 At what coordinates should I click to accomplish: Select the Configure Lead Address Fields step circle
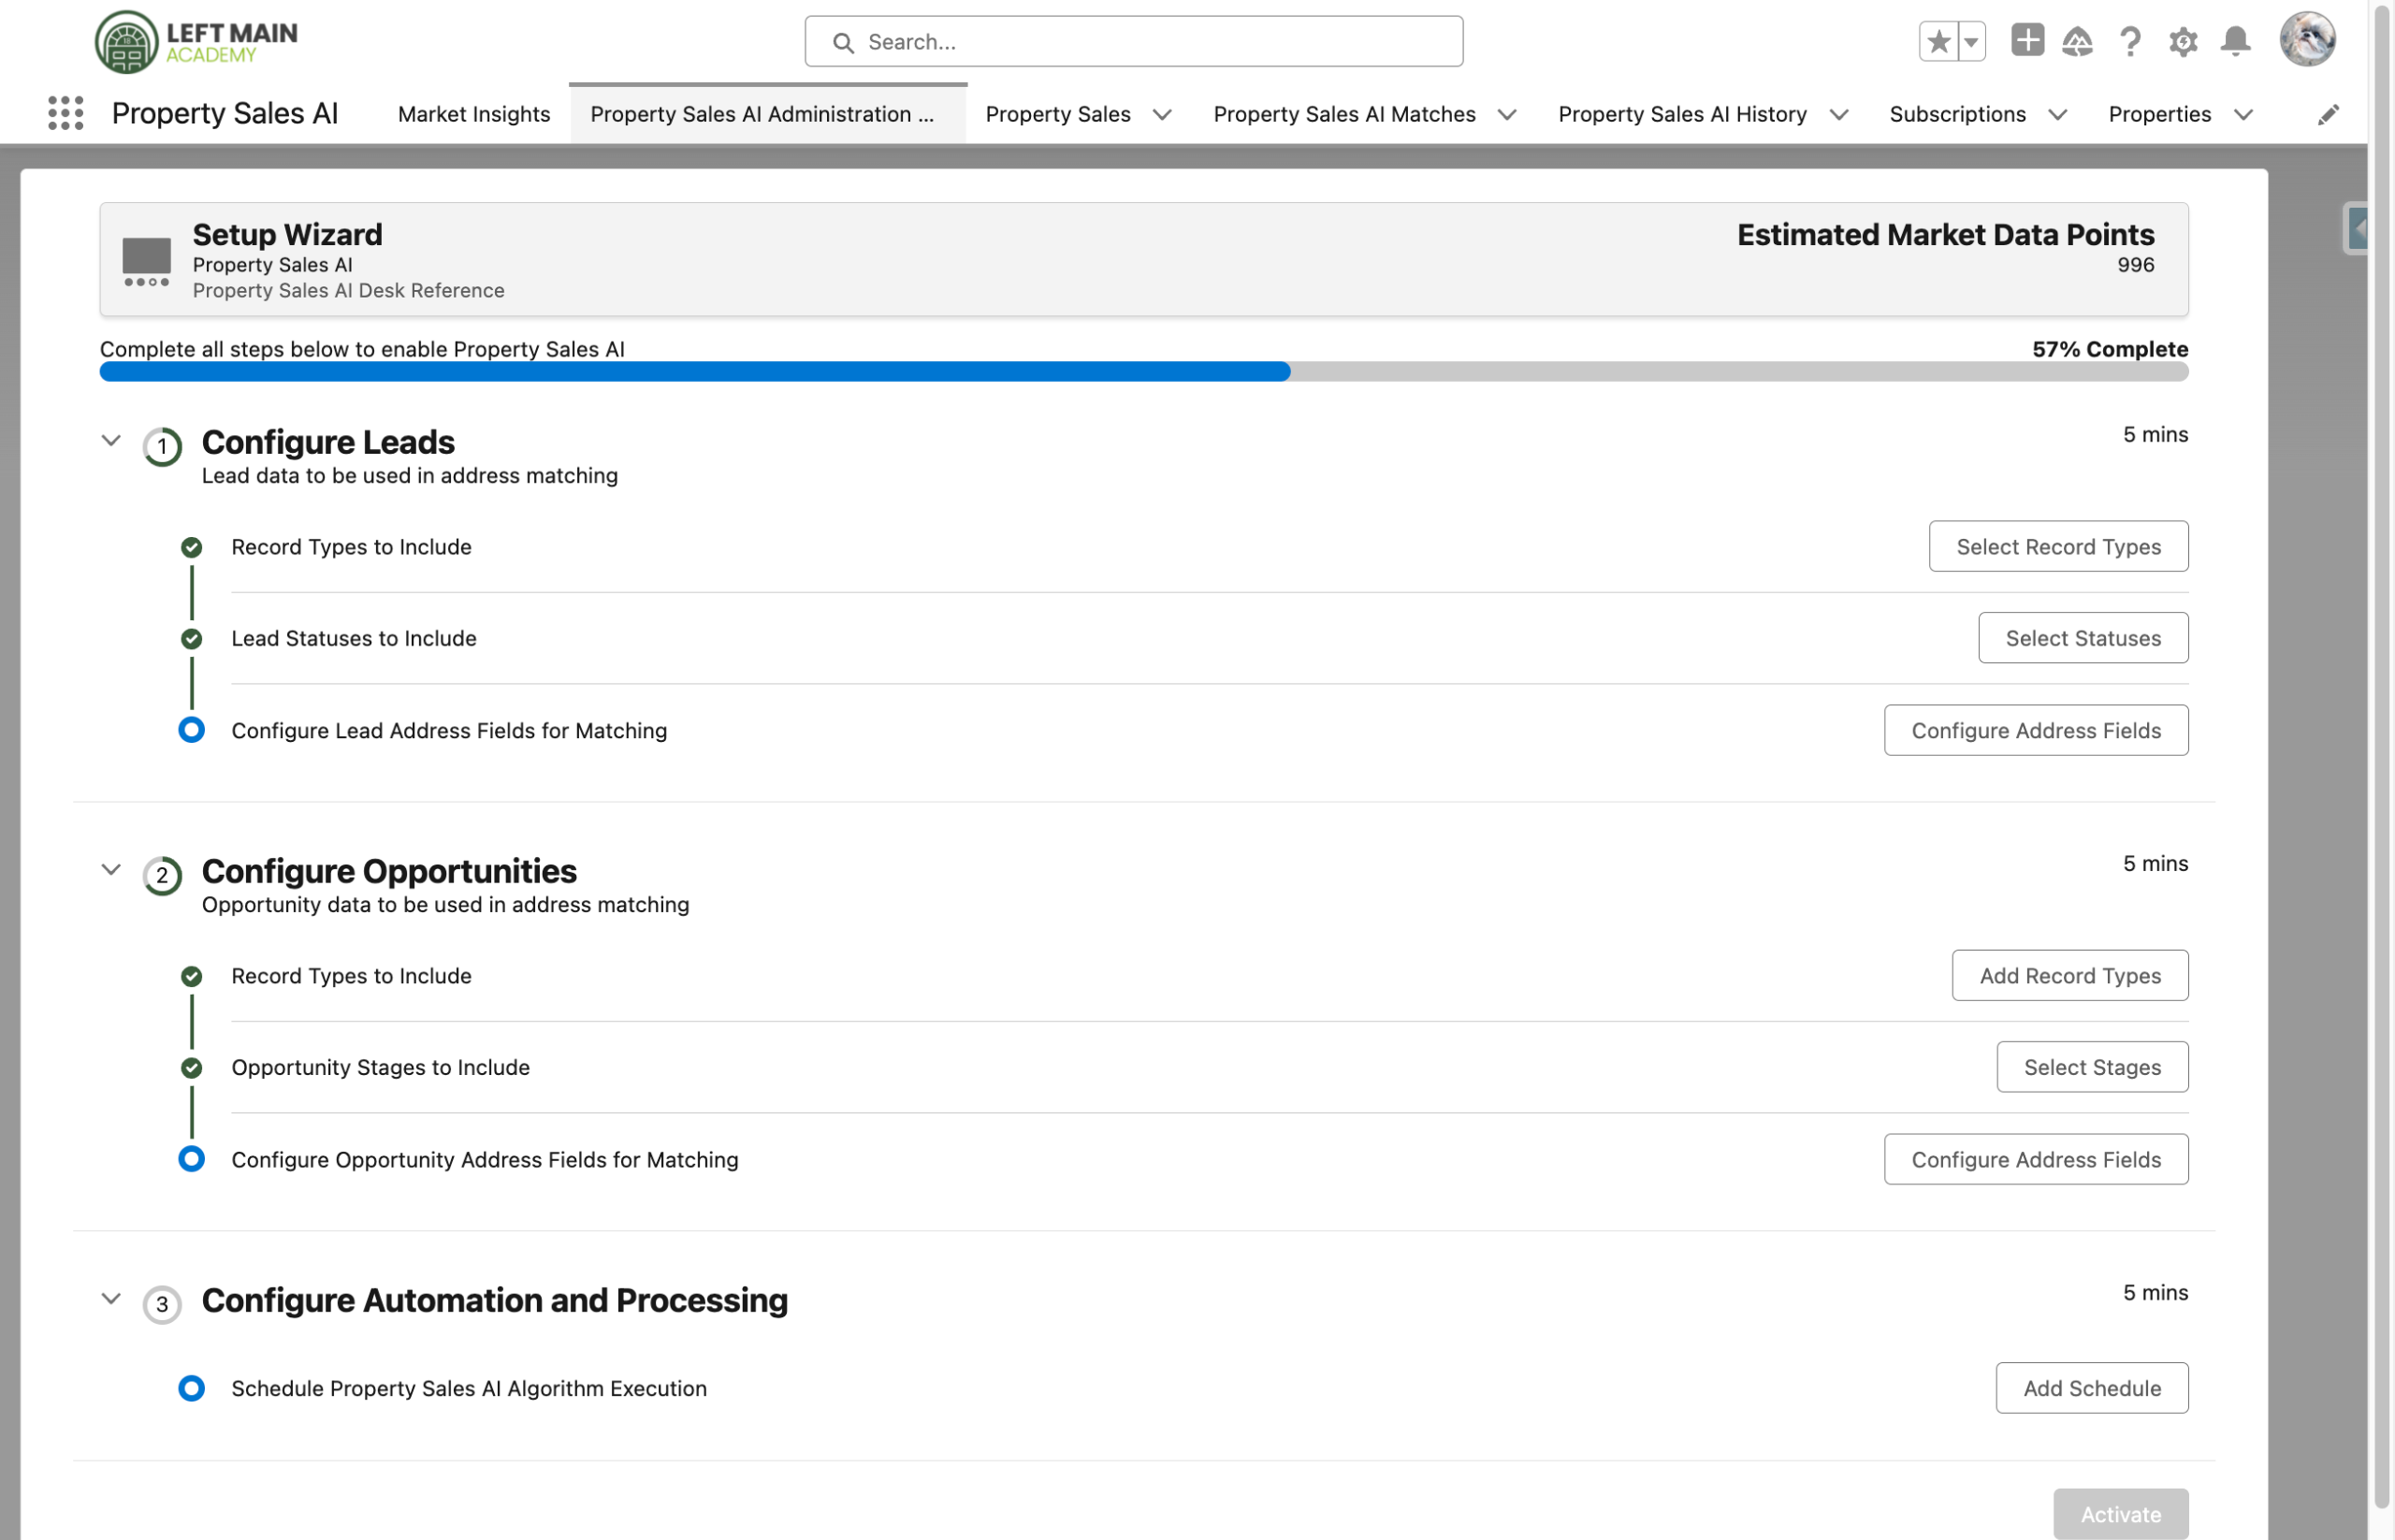pyautogui.click(x=191, y=730)
